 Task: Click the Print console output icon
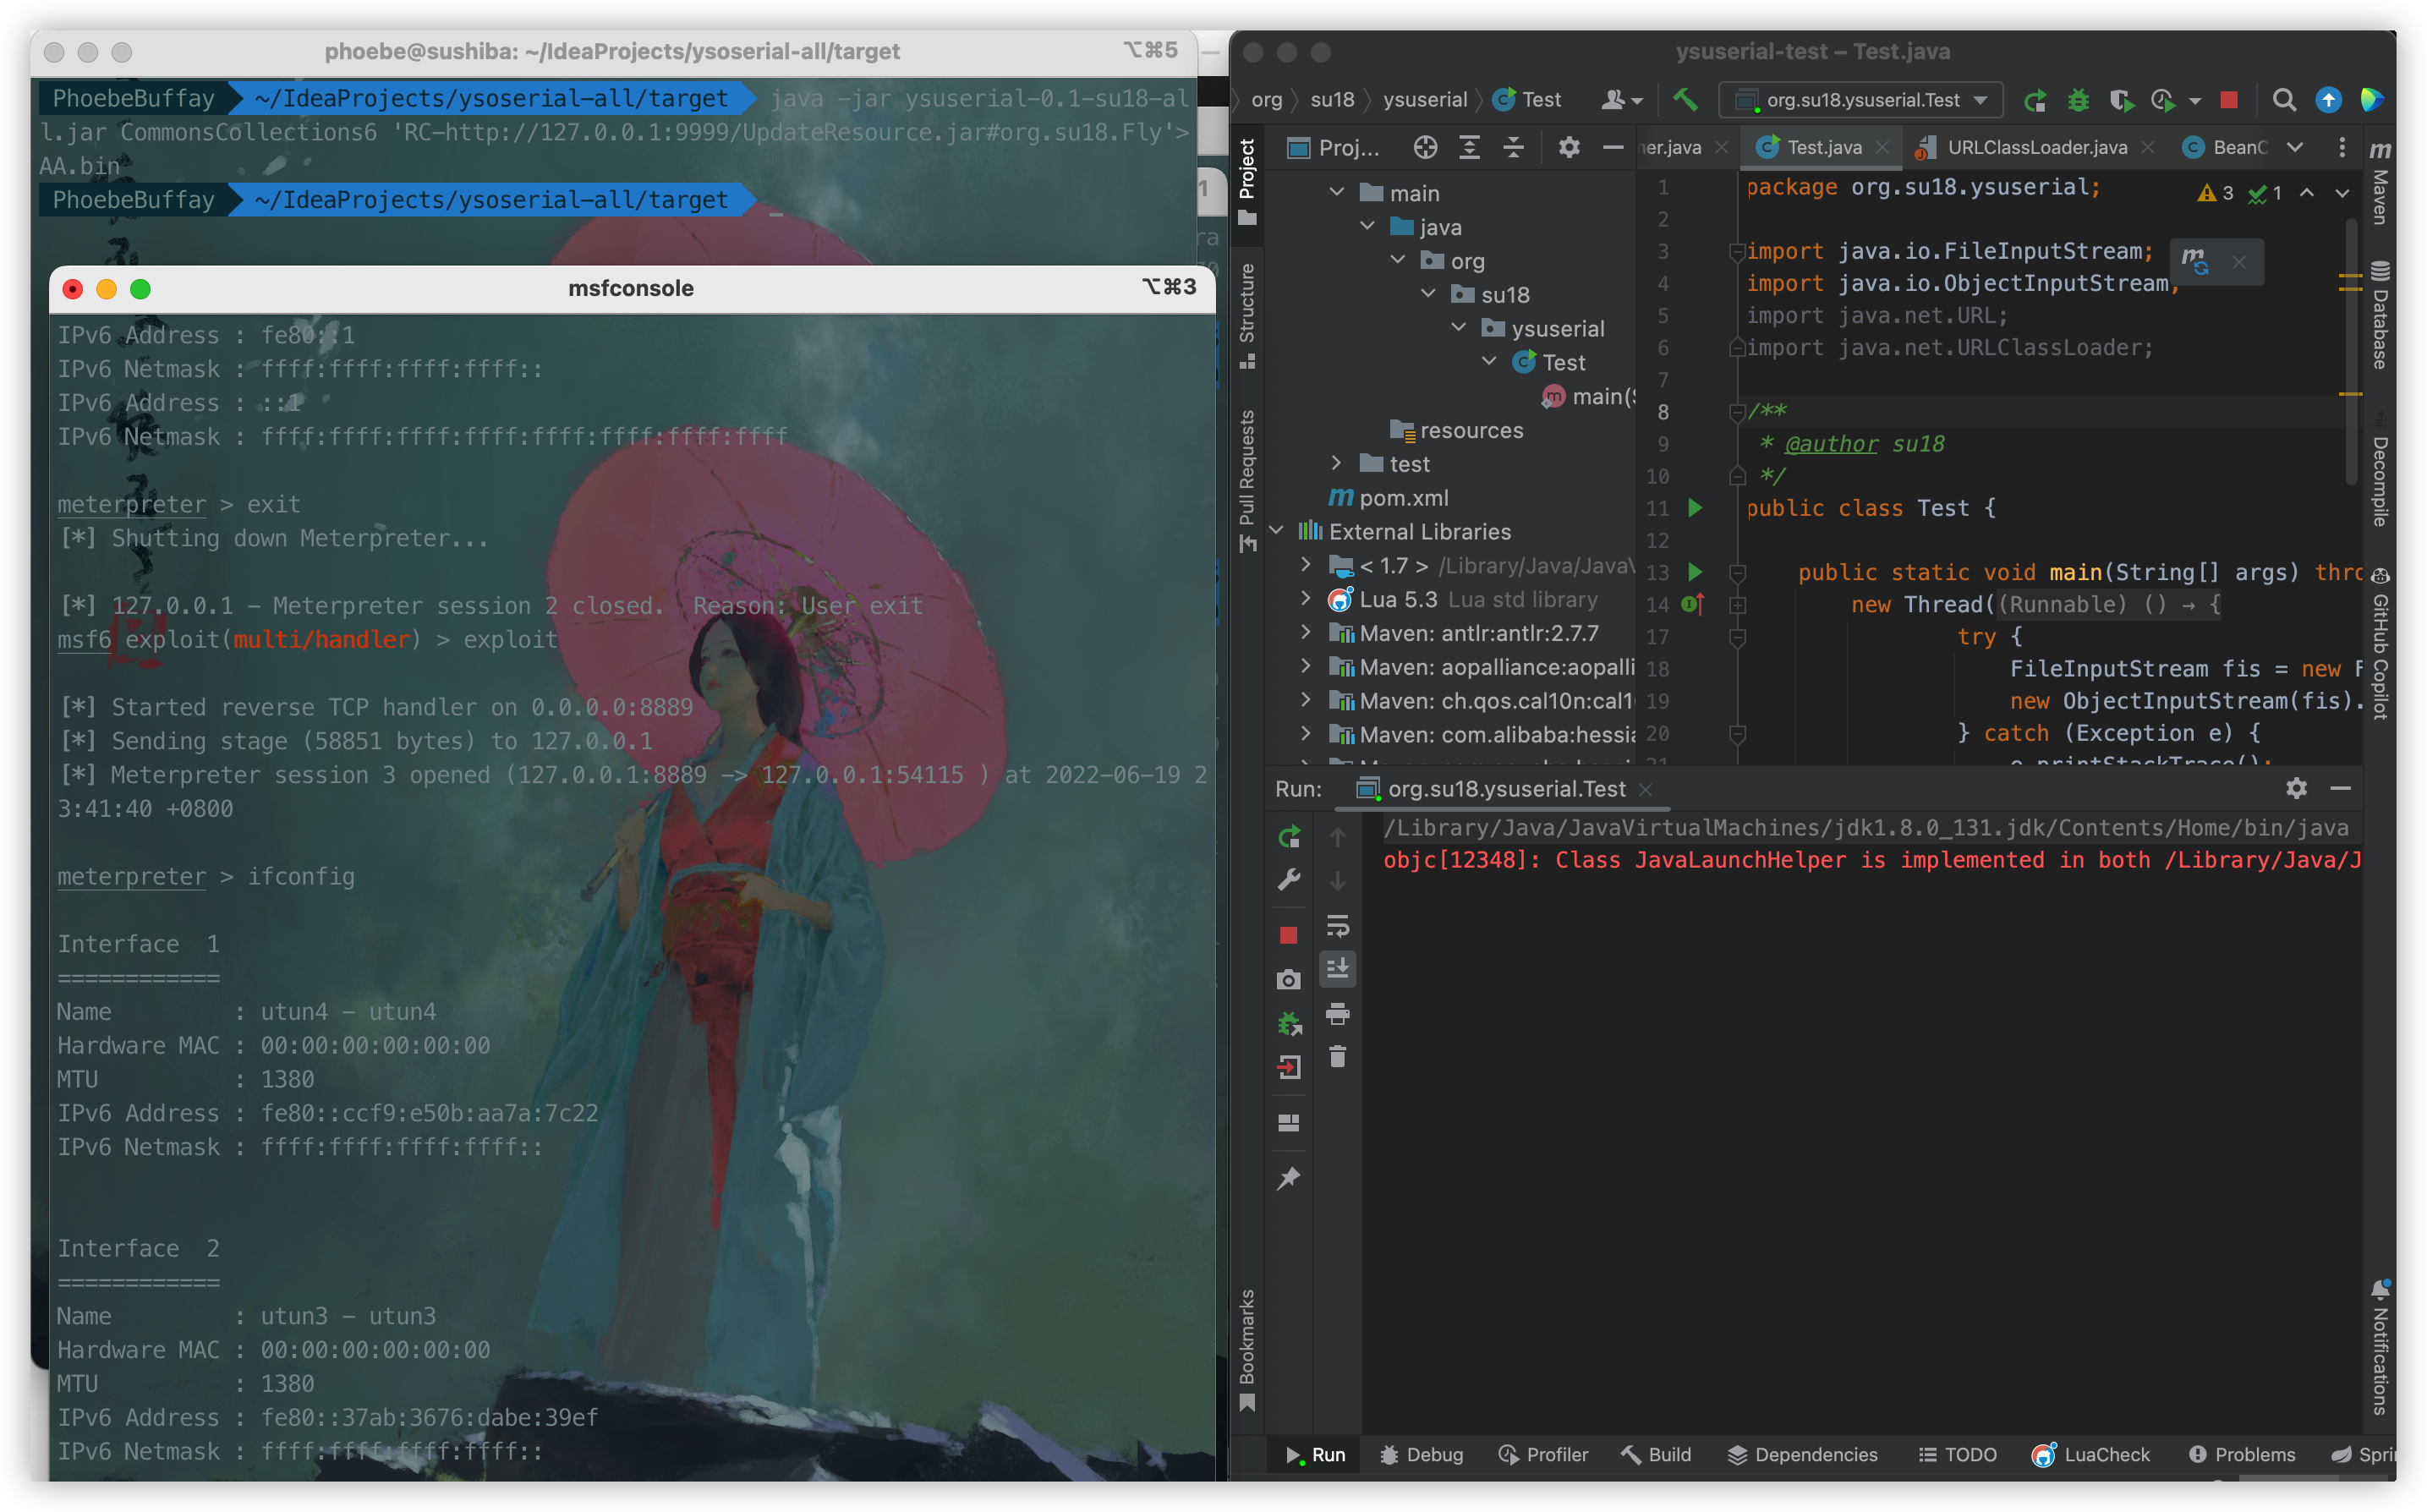tap(1338, 1014)
